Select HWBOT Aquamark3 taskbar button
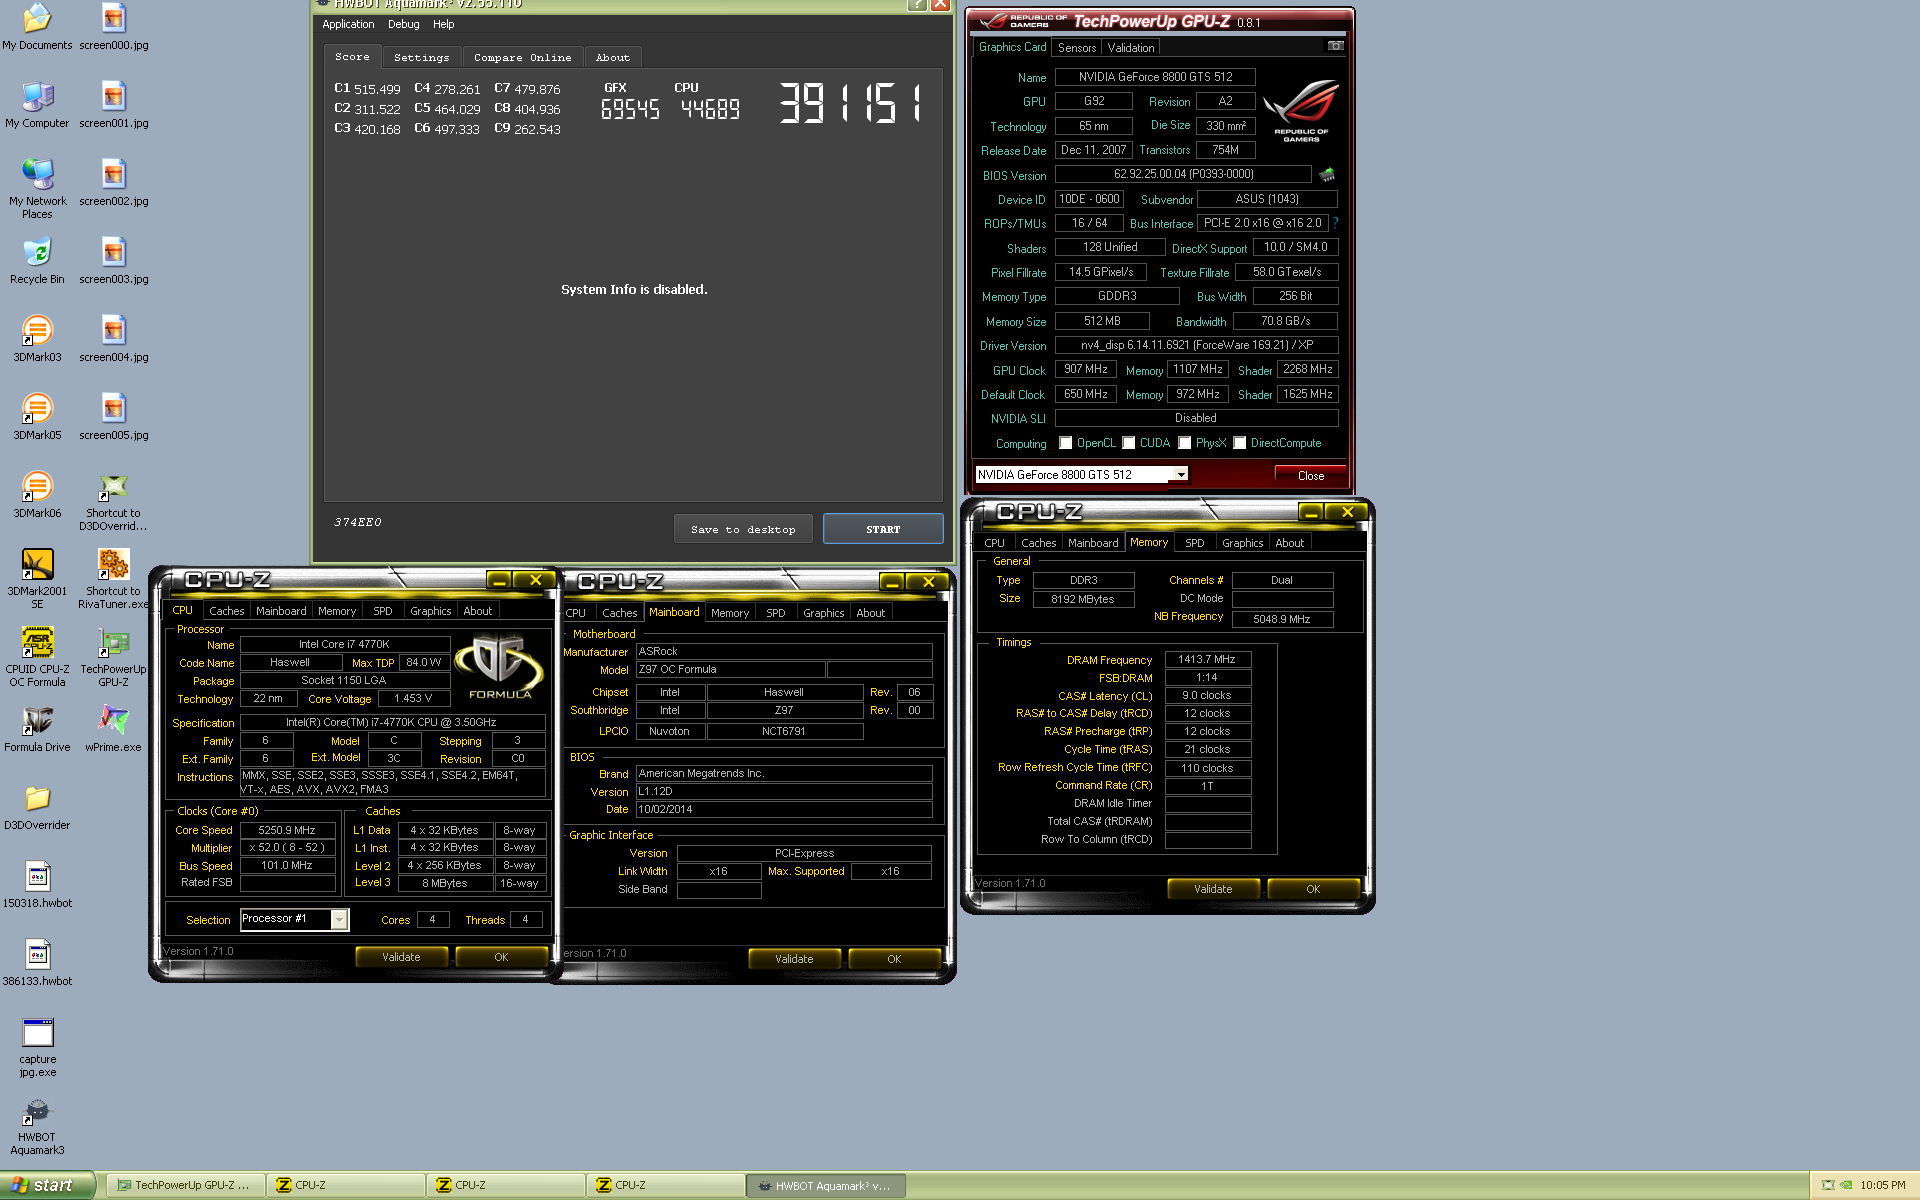This screenshot has width=1920, height=1200. click(x=825, y=1185)
